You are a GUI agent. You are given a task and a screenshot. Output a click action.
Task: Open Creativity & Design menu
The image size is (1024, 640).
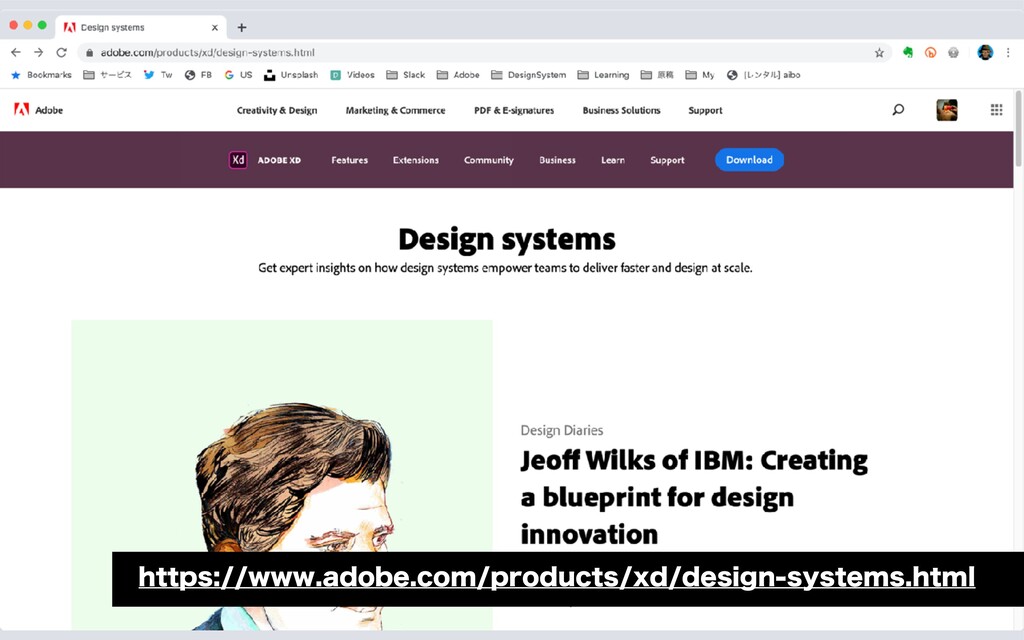coord(277,110)
